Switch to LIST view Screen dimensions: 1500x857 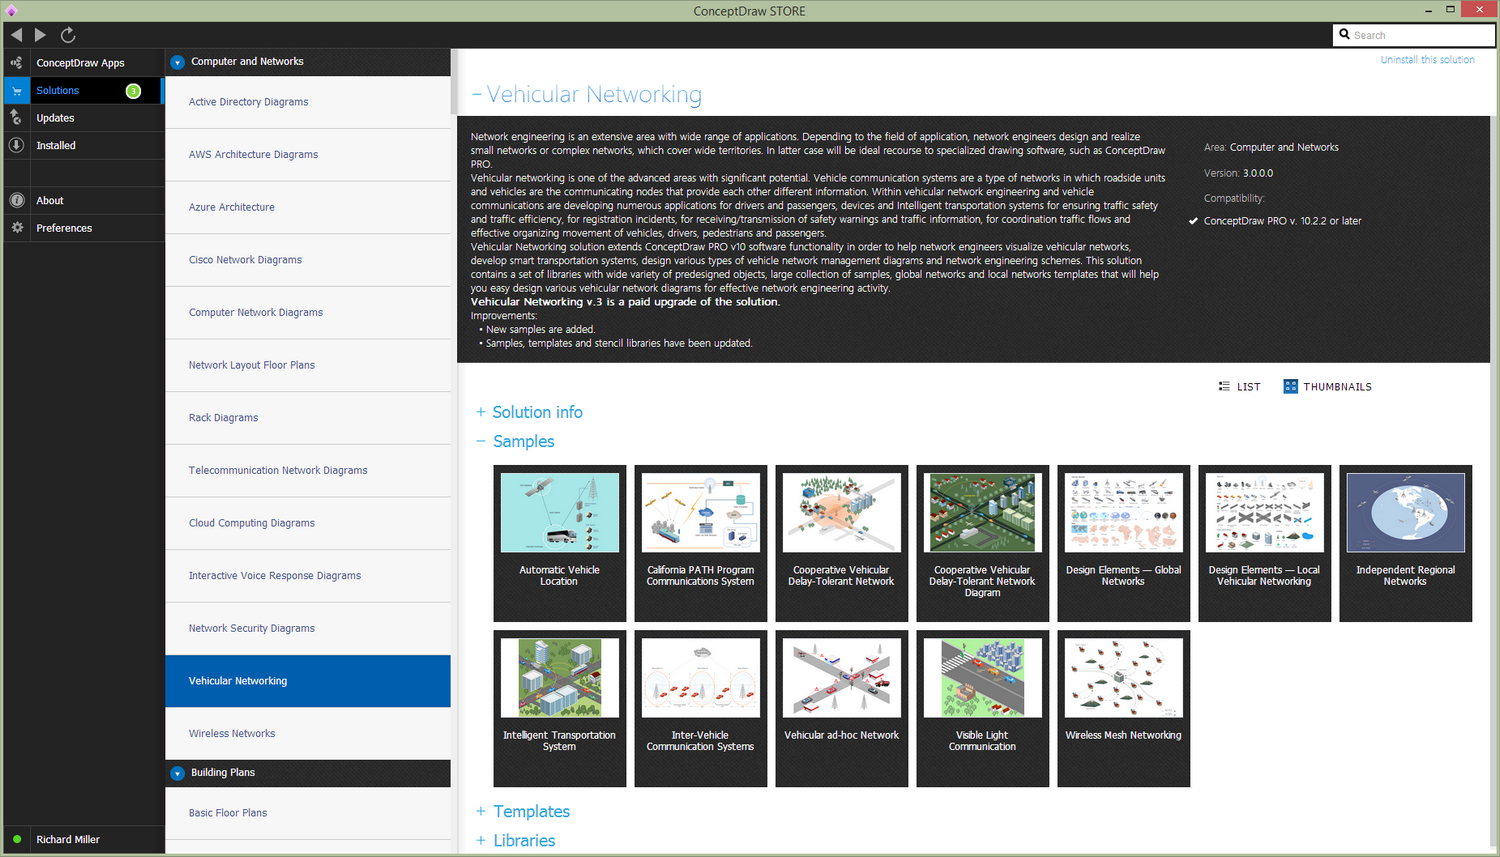point(1240,387)
